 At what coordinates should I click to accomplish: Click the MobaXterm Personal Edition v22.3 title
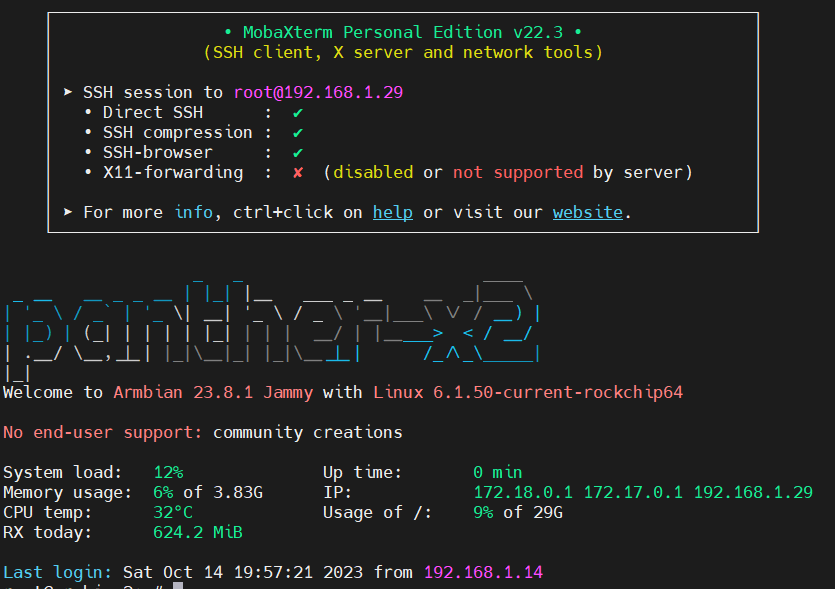click(x=403, y=32)
